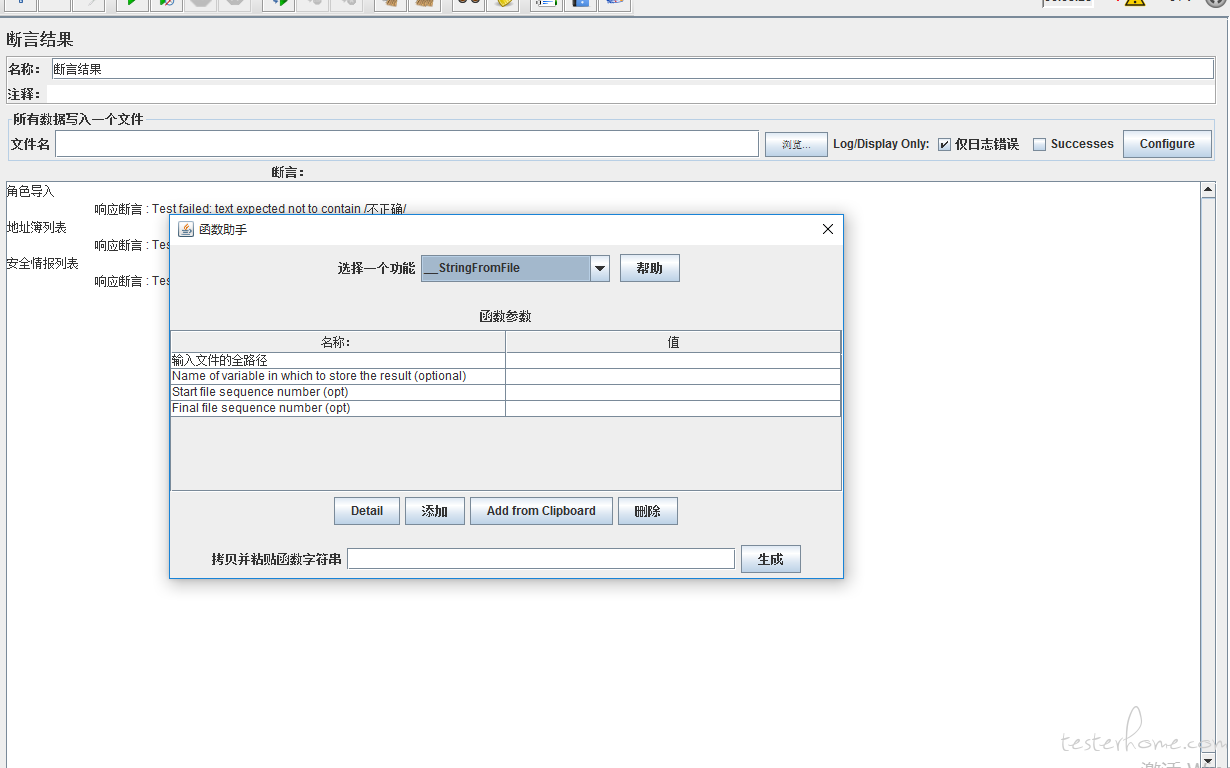Click the 帮助 button
1230x768 pixels.
[650, 268]
